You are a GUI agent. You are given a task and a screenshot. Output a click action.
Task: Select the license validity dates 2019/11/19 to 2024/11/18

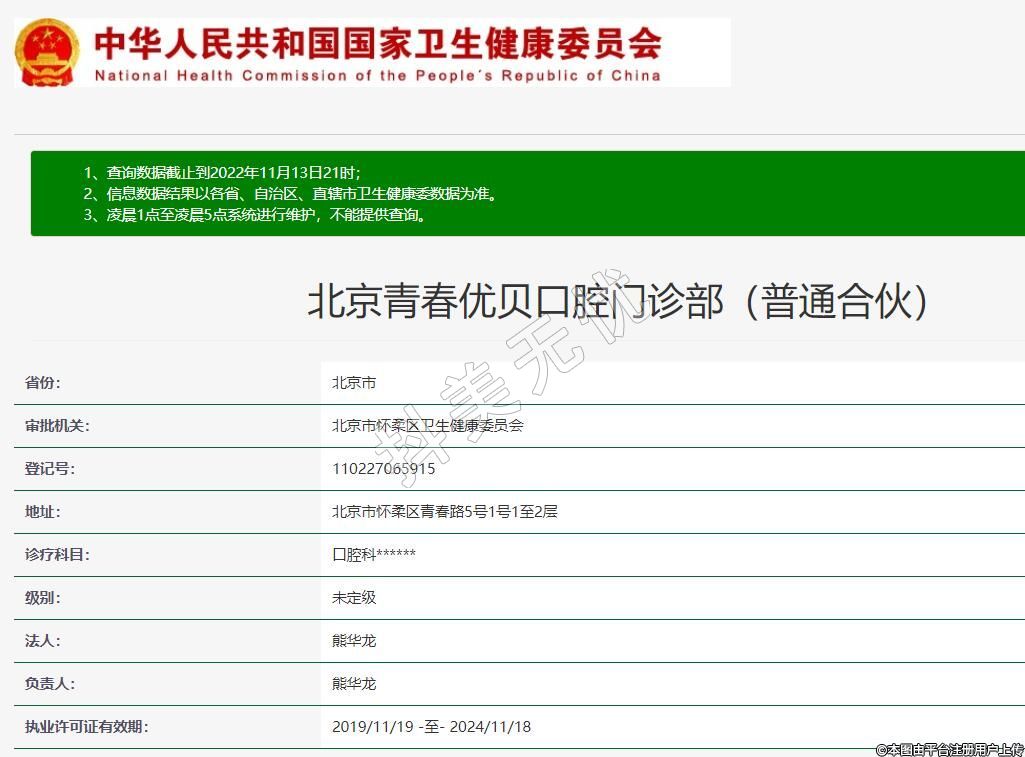pos(432,727)
